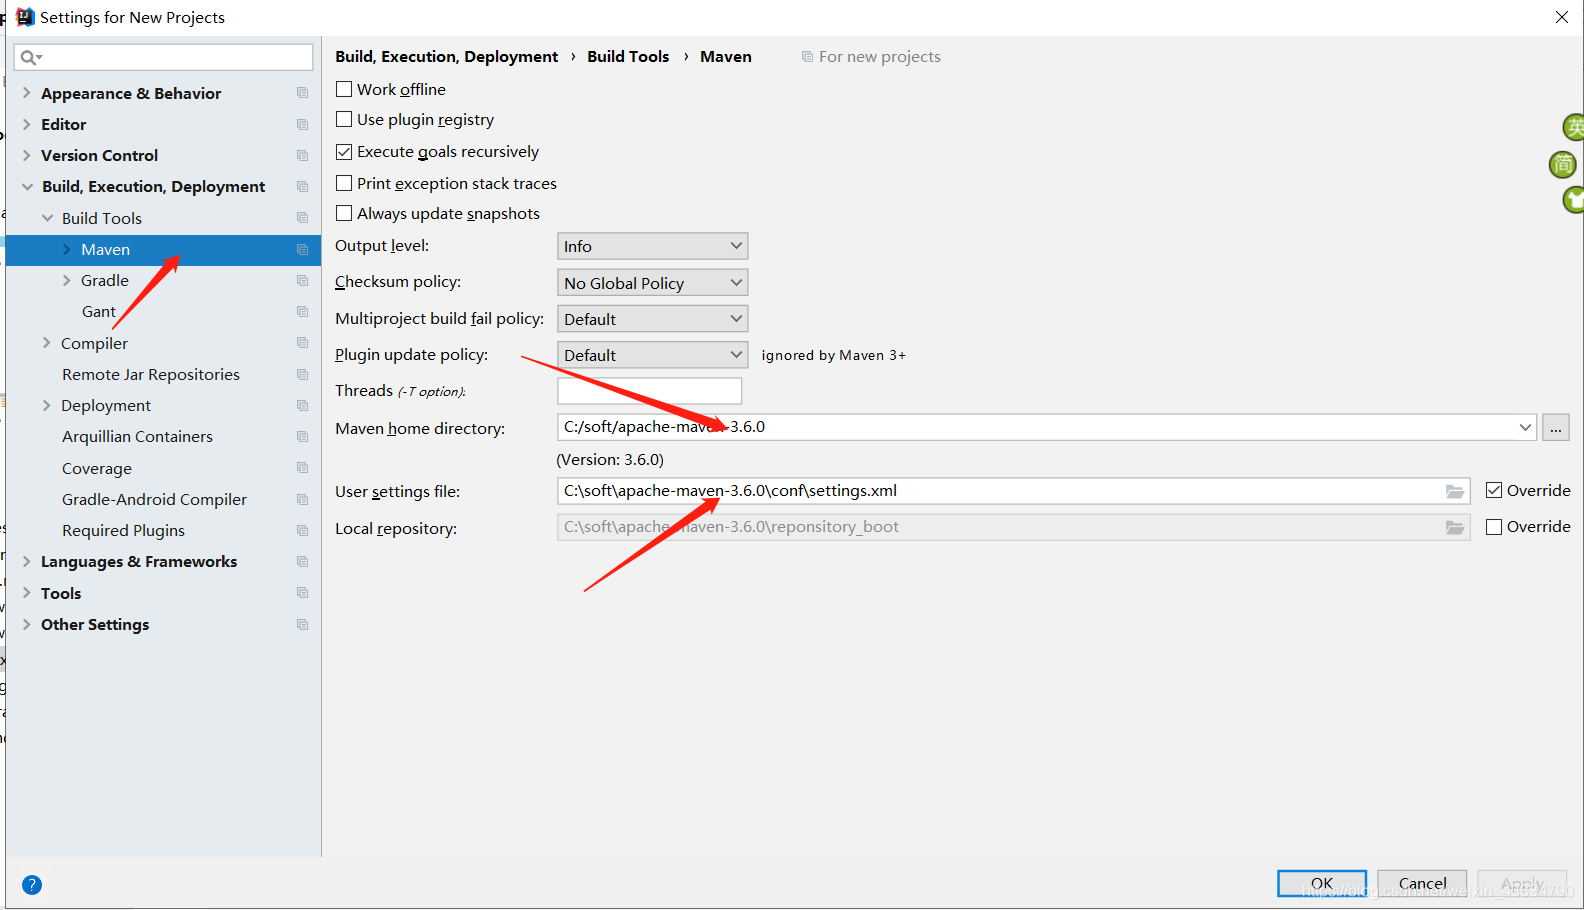Select Gradle-Android Compiler item
The height and width of the screenshot is (910, 1584).
[154, 499]
